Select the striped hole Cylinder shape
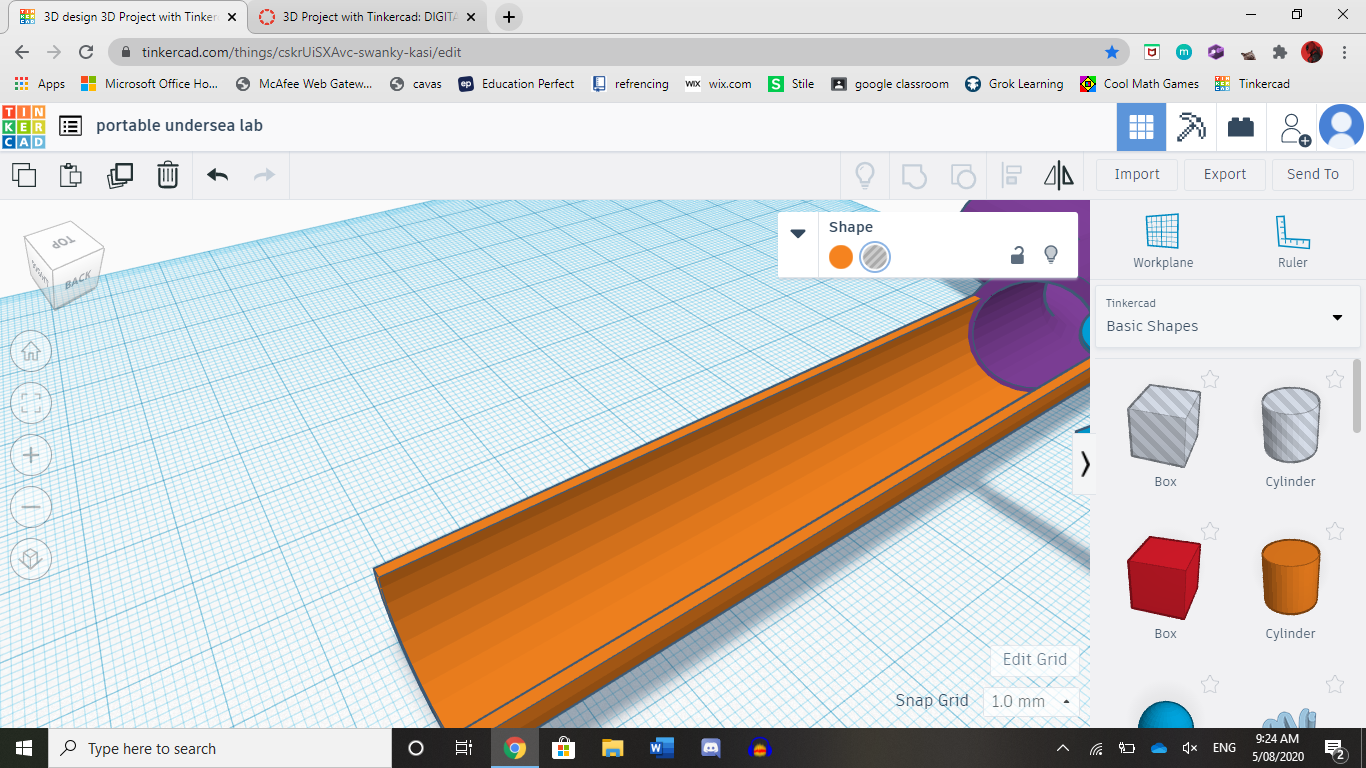The image size is (1366, 768). [1290, 425]
